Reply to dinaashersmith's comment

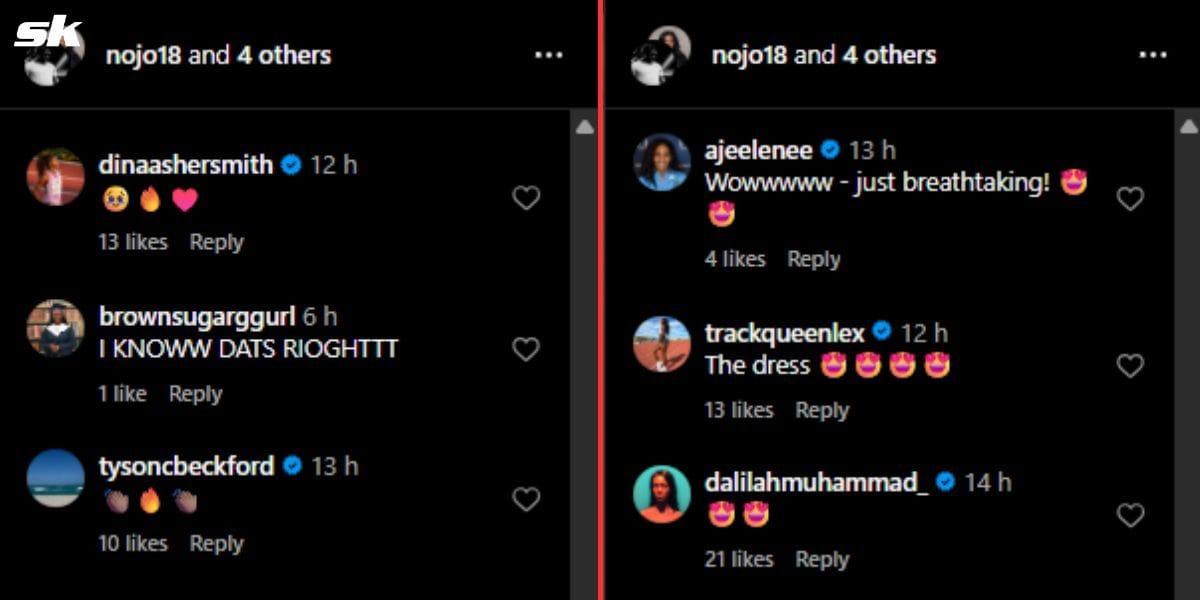coord(216,242)
